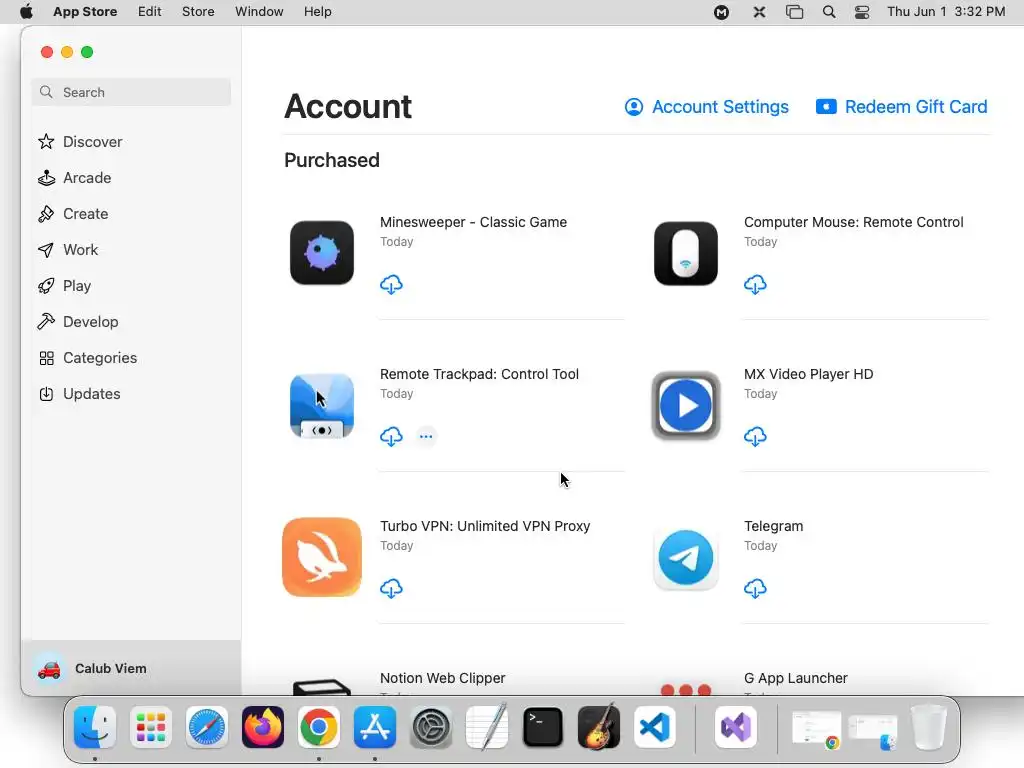Open Launchpad from the Dock
Image resolution: width=1024 pixels, height=768 pixels.
[x=151, y=727]
